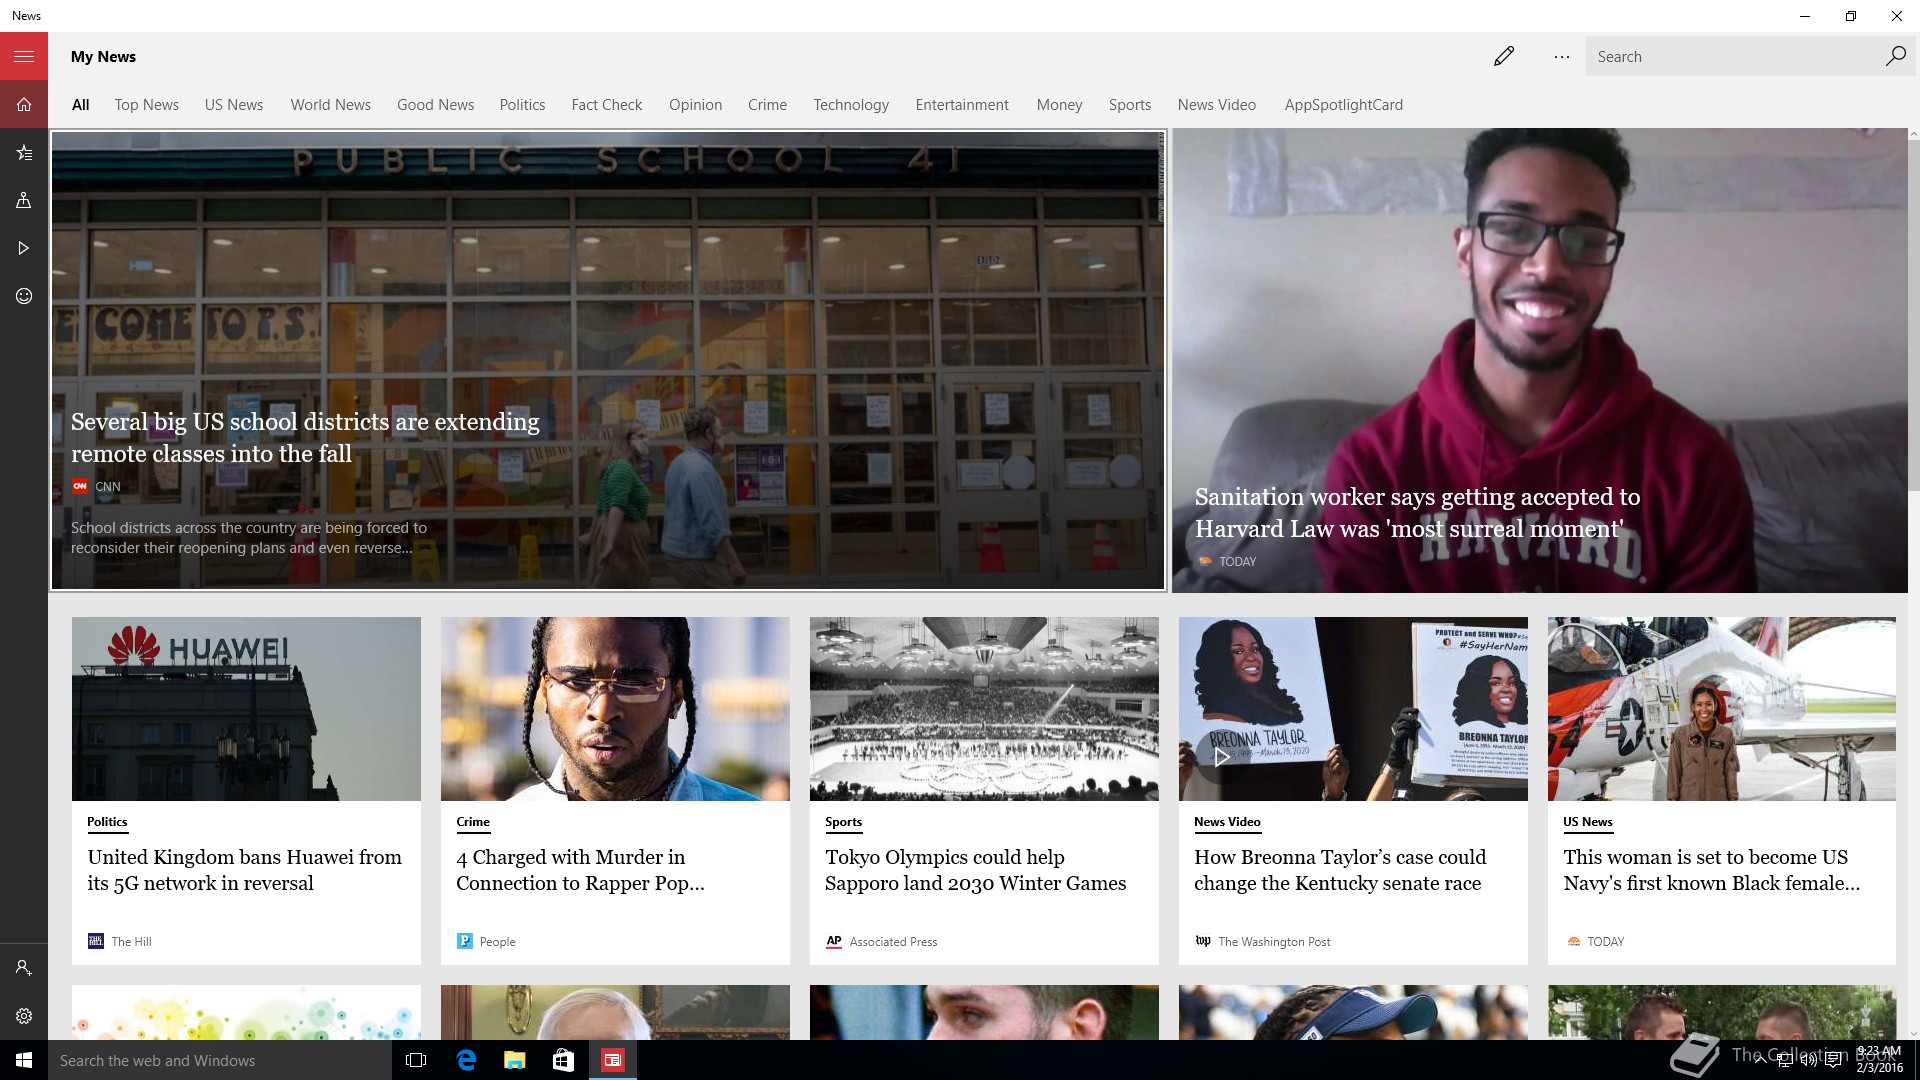This screenshot has width=1920, height=1080.
Task: Click the Navy pilot jet thumbnail
Action: (1722, 709)
